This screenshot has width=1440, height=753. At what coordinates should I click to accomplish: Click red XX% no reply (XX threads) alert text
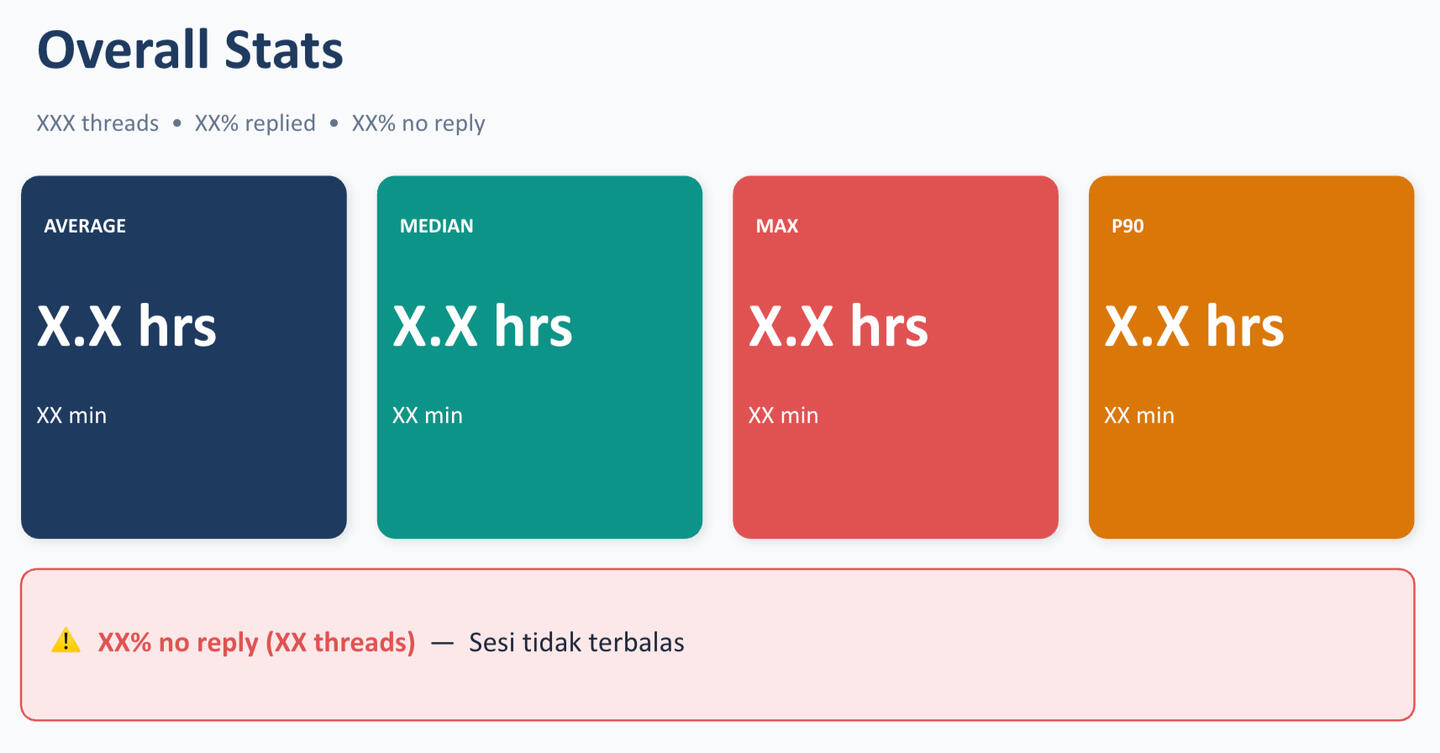(256, 642)
